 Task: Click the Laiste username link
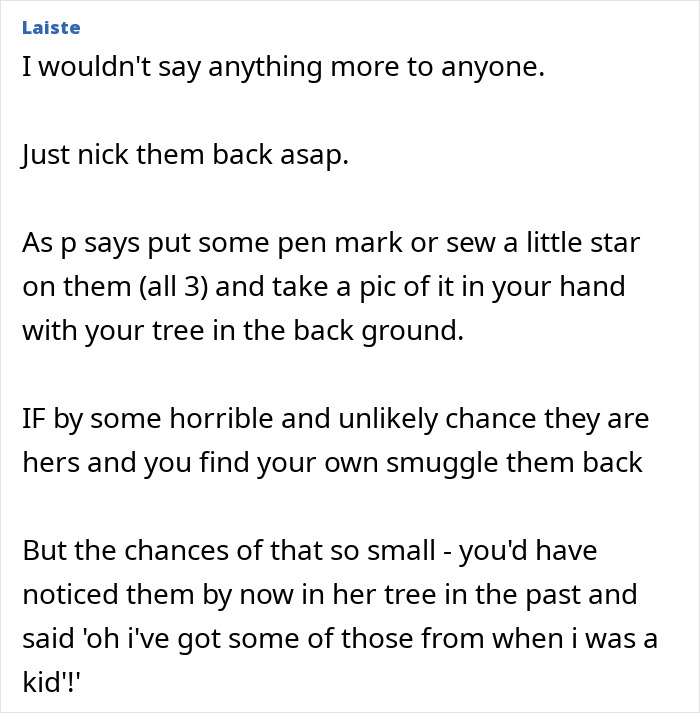(x=50, y=28)
